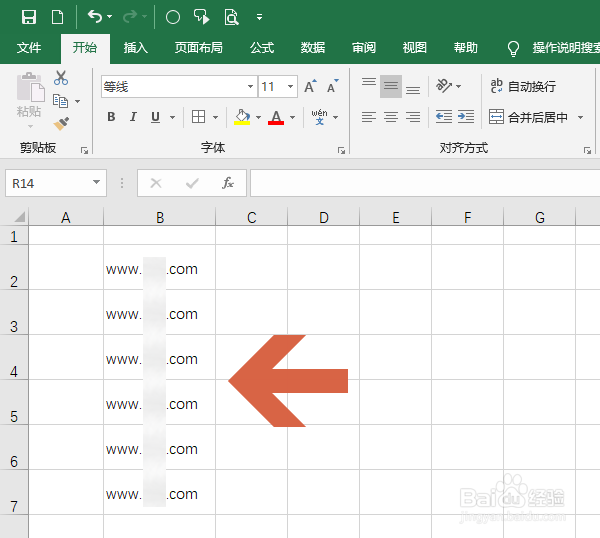This screenshot has width=600, height=538.
Task: Expand fill color palette arrow
Action: 259,117
